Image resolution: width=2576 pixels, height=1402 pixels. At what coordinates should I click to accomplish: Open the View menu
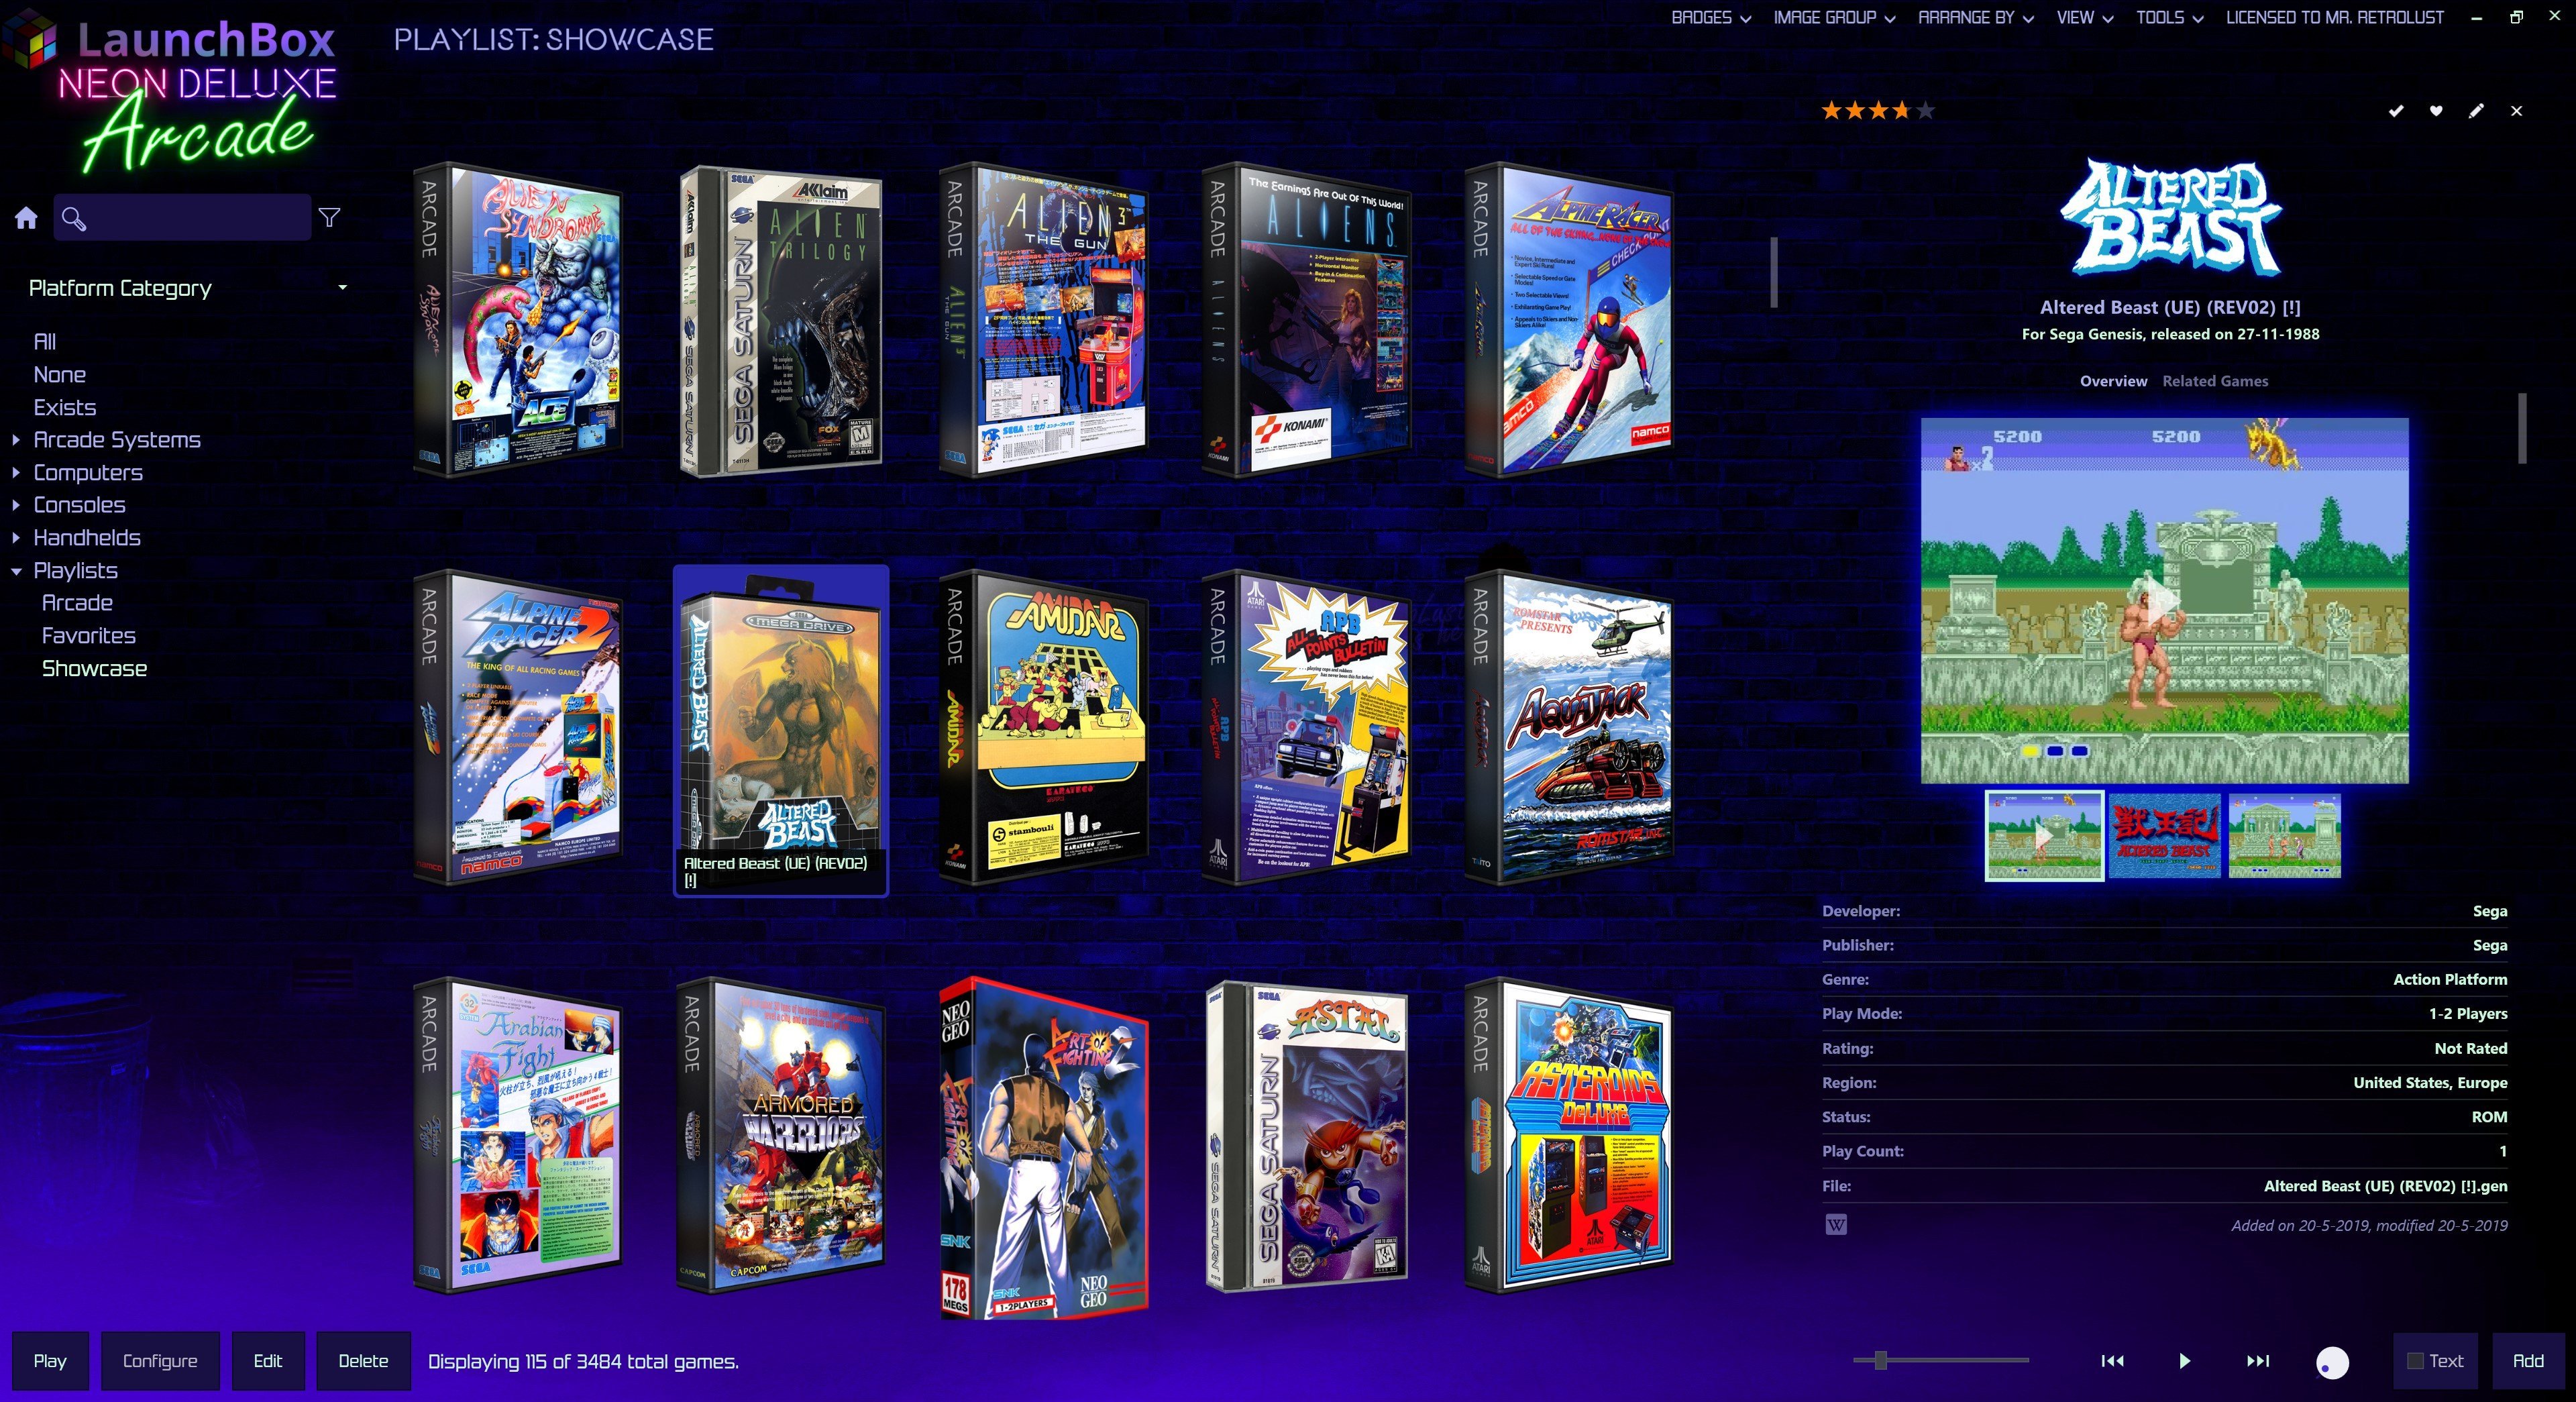pos(2084,17)
